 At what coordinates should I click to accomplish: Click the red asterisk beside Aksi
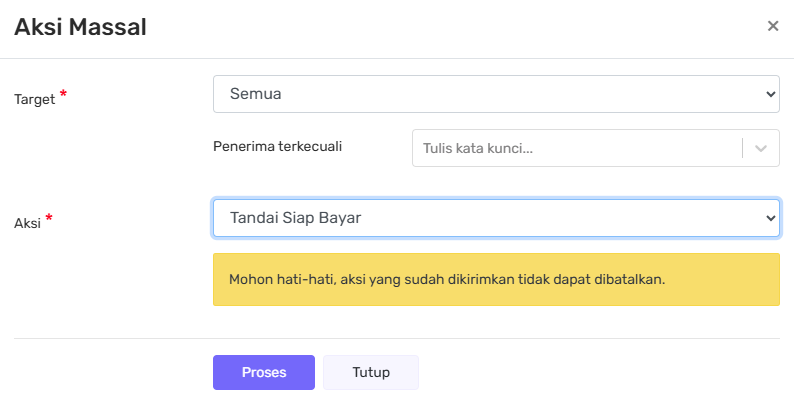click(x=49, y=219)
